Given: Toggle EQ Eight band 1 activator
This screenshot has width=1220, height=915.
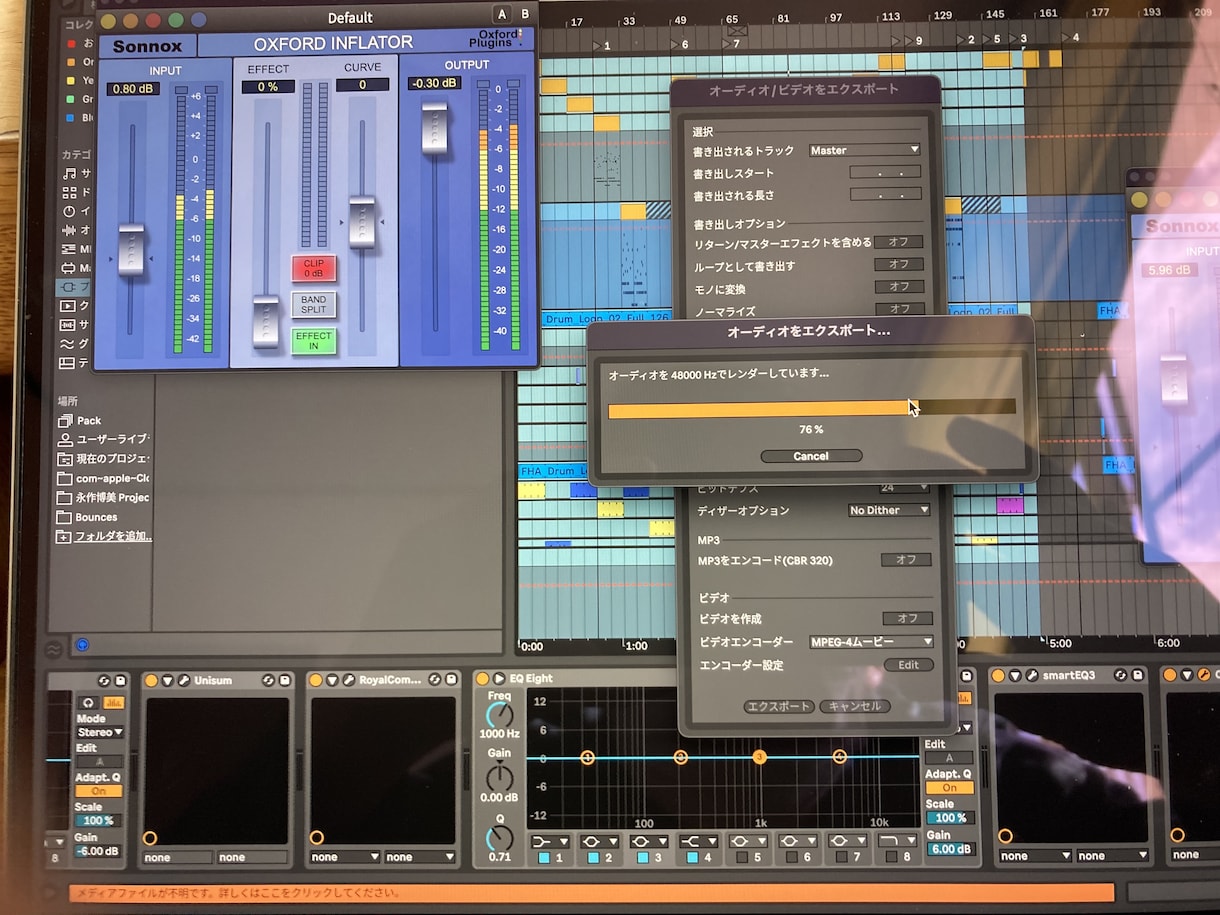Looking at the screenshot, I should [x=543, y=858].
